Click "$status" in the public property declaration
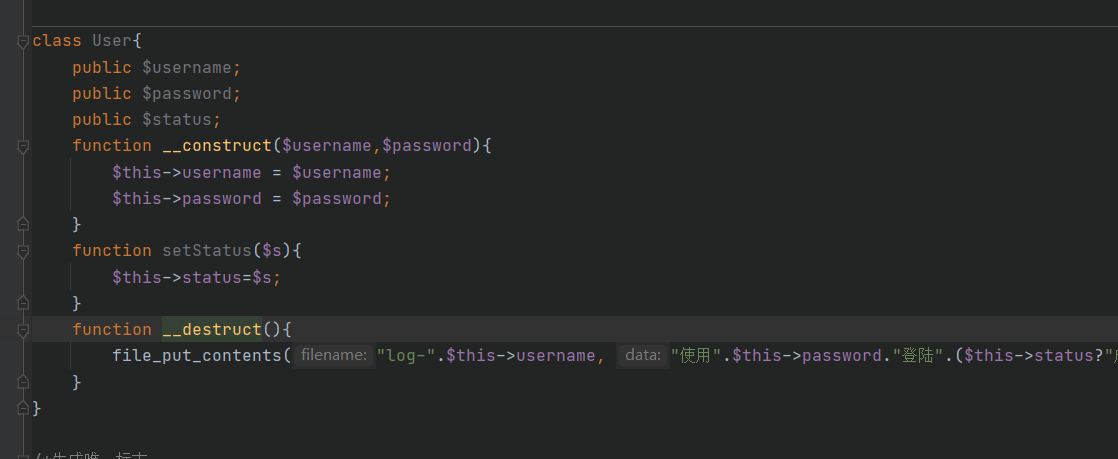The width and height of the screenshot is (1118, 459). 177,119
